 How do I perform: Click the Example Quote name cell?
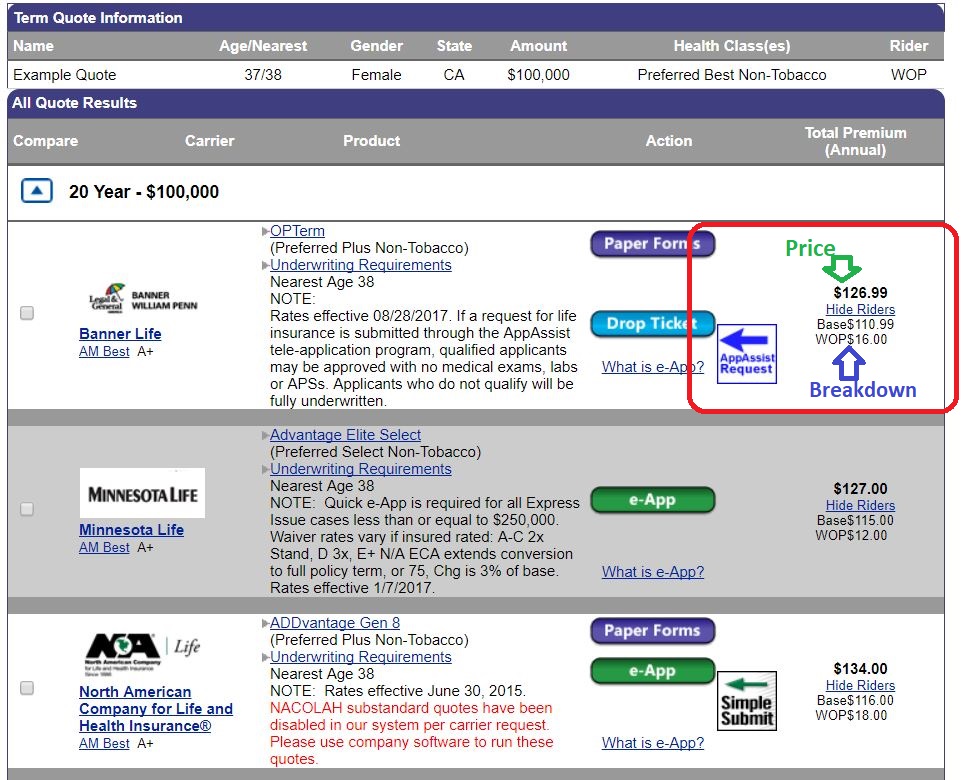tap(64, 75)
